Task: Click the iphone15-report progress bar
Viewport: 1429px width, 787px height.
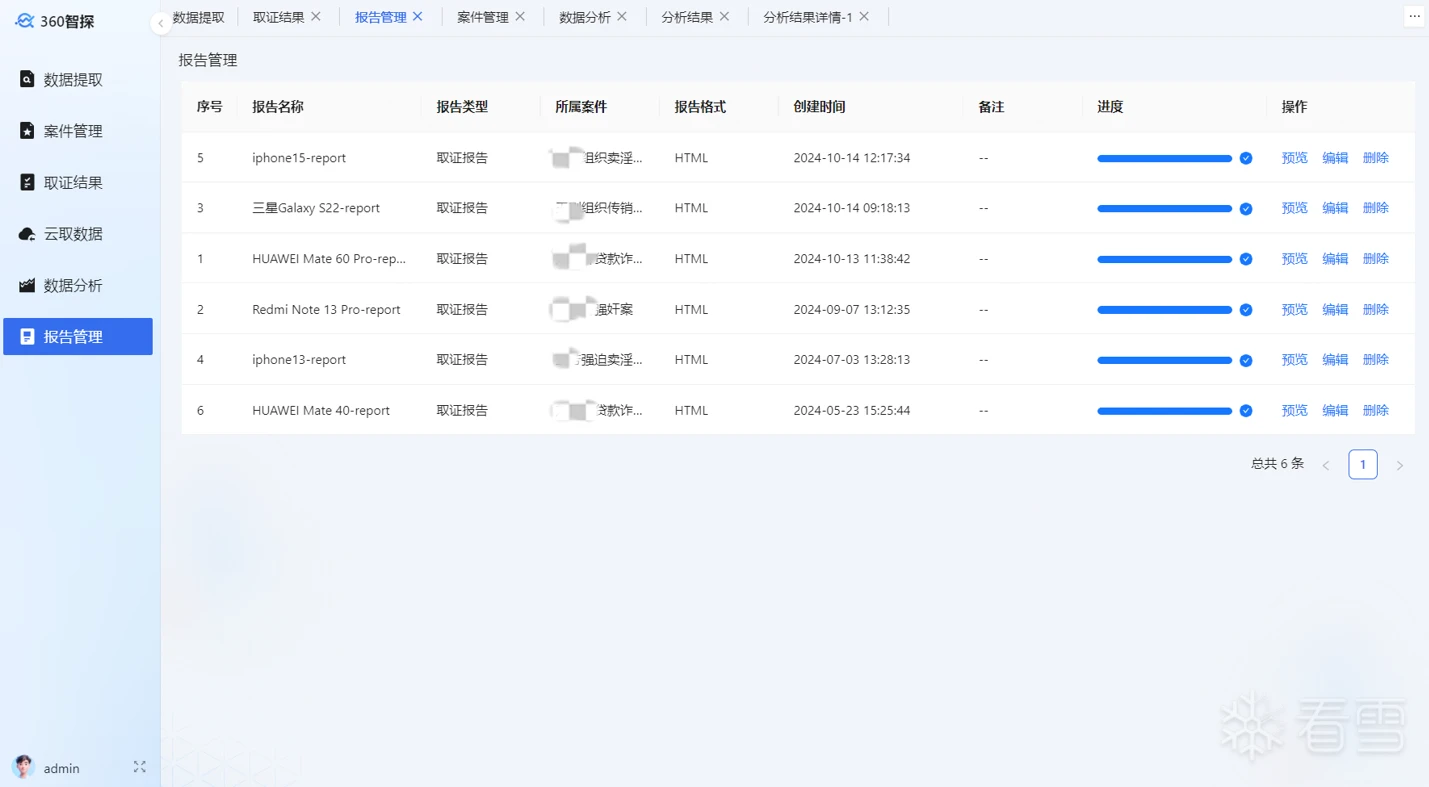Action: point(1164,158)
